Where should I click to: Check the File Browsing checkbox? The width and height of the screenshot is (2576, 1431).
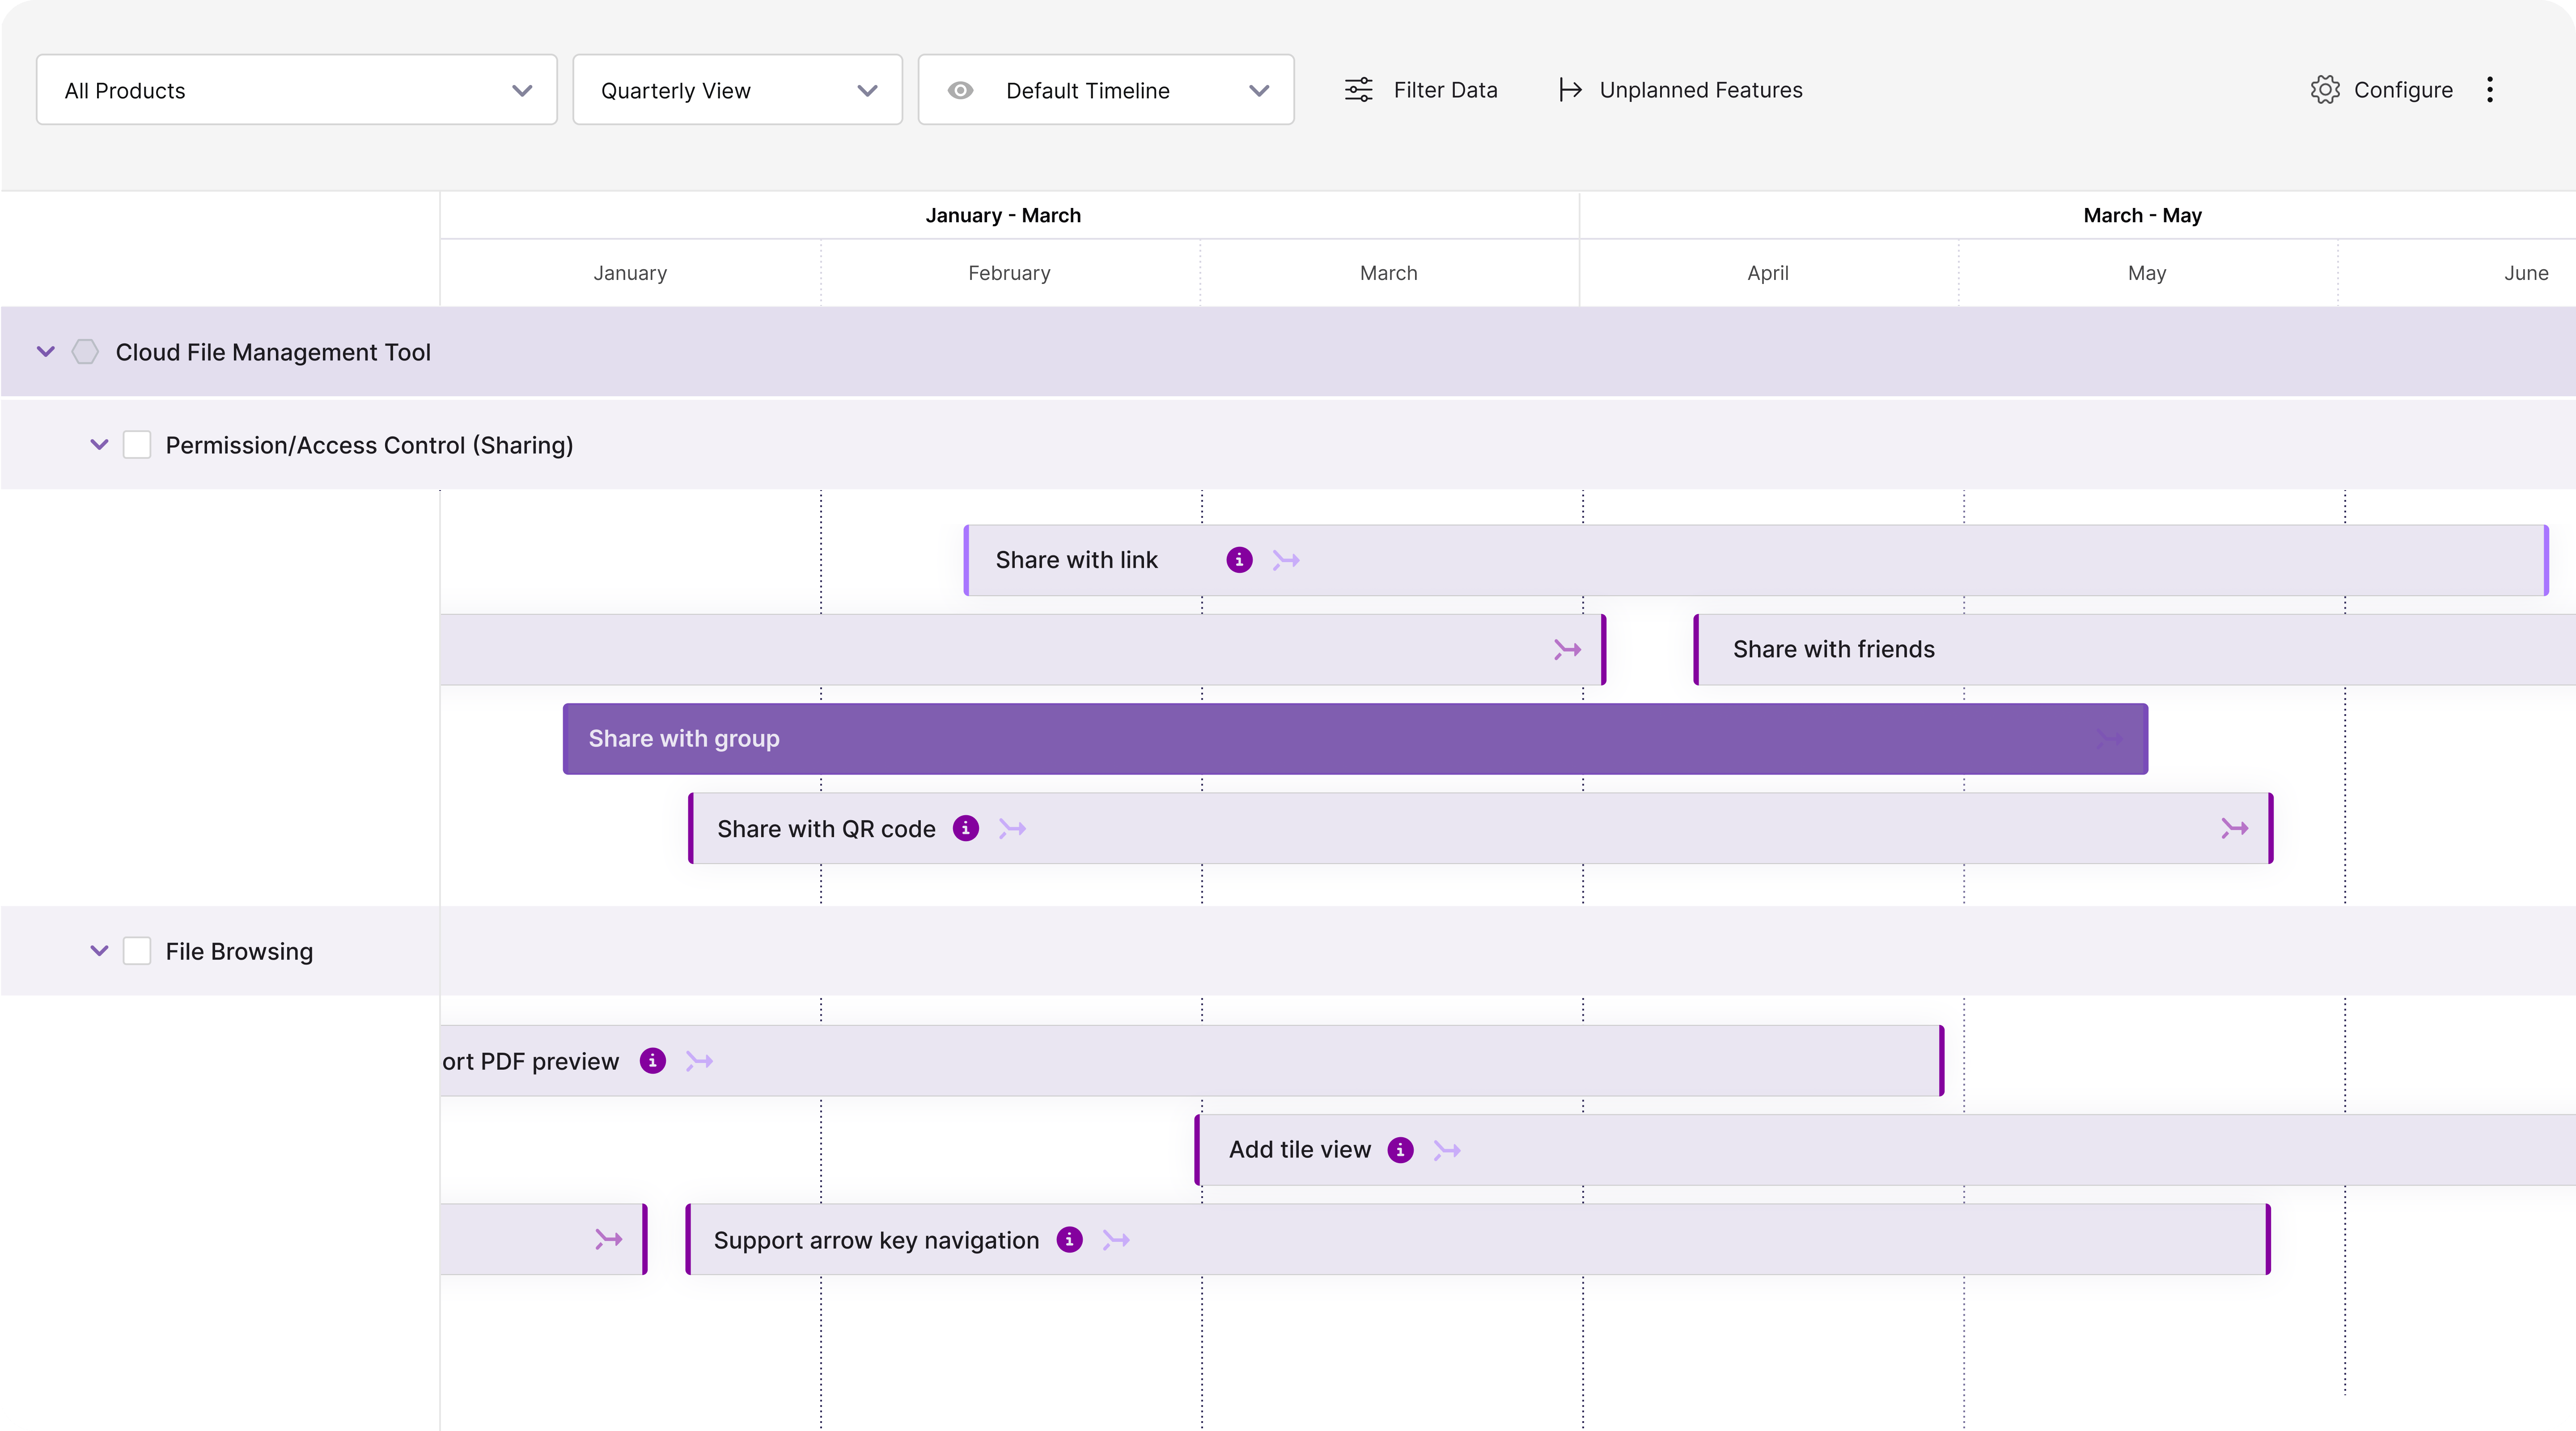tap(137, 951)
